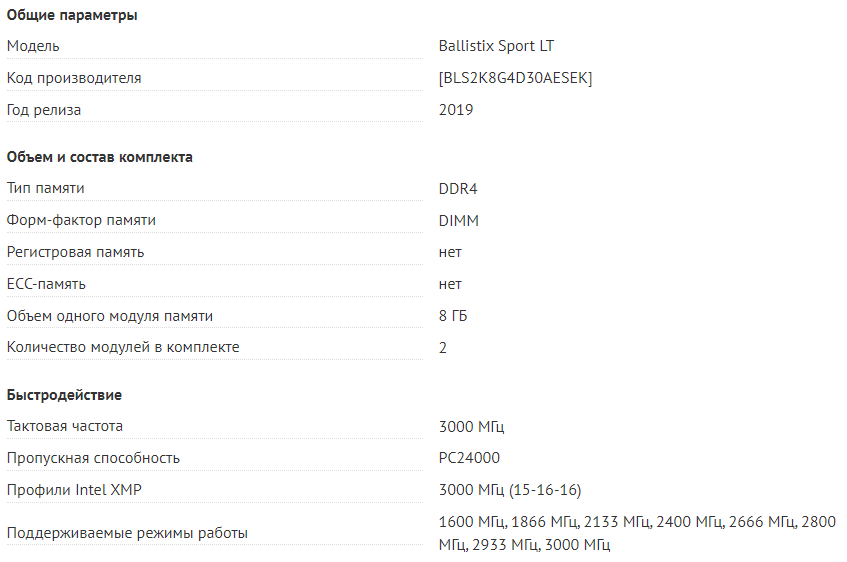
Task: Click the 'Форм-фактор памяти' label
Action: point(81,220)
